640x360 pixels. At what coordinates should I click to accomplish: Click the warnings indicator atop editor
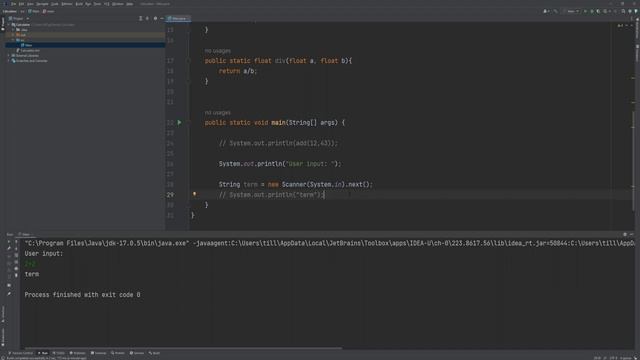pos(620,25)
